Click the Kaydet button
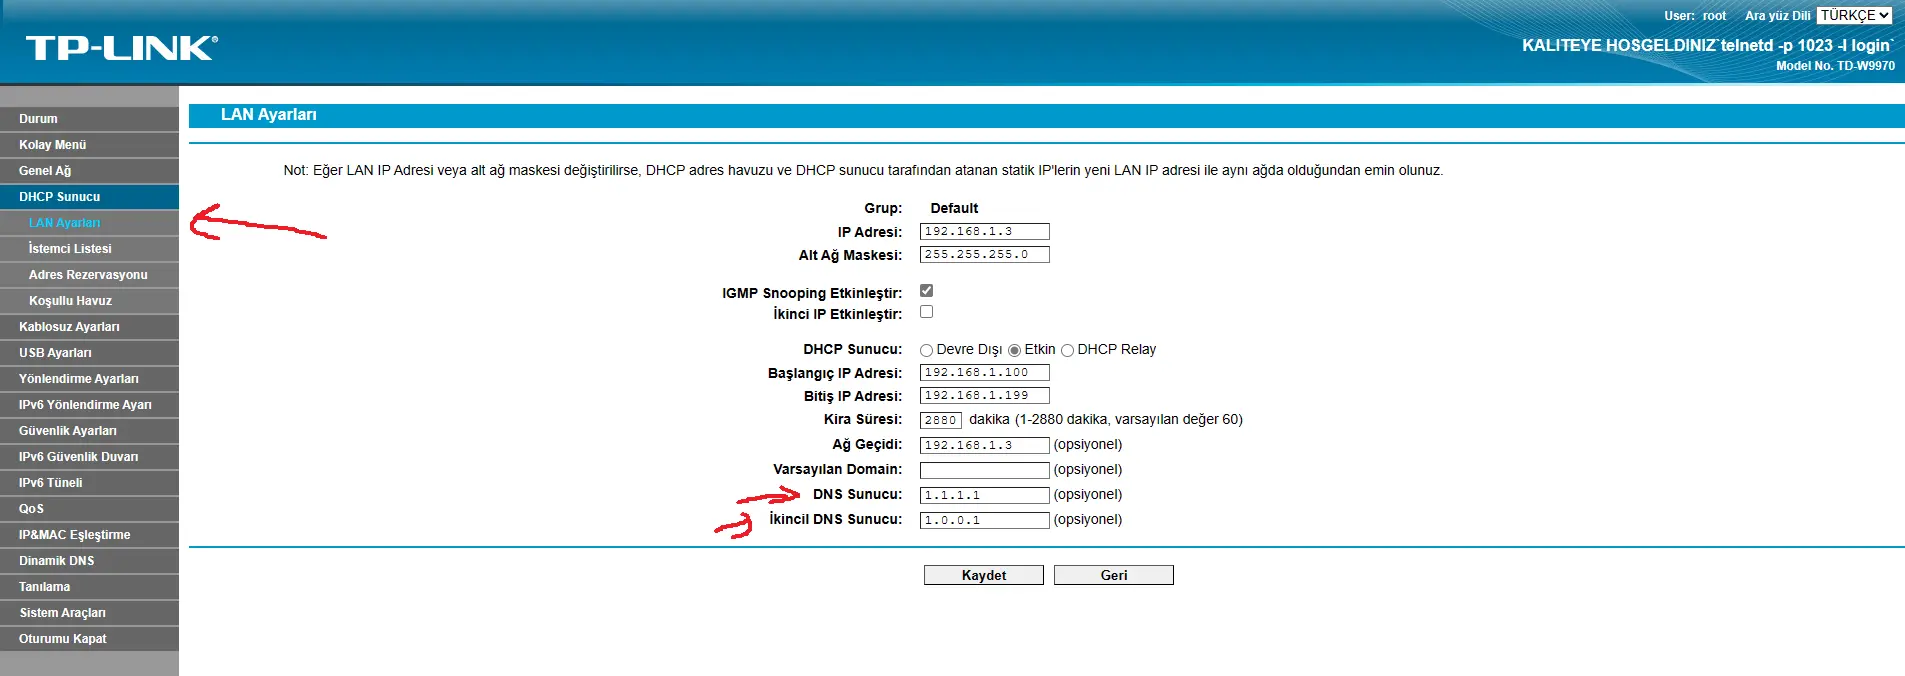The height and width of the screenshot is (676, 1905). pyautogui.click(x=984, y=575)
